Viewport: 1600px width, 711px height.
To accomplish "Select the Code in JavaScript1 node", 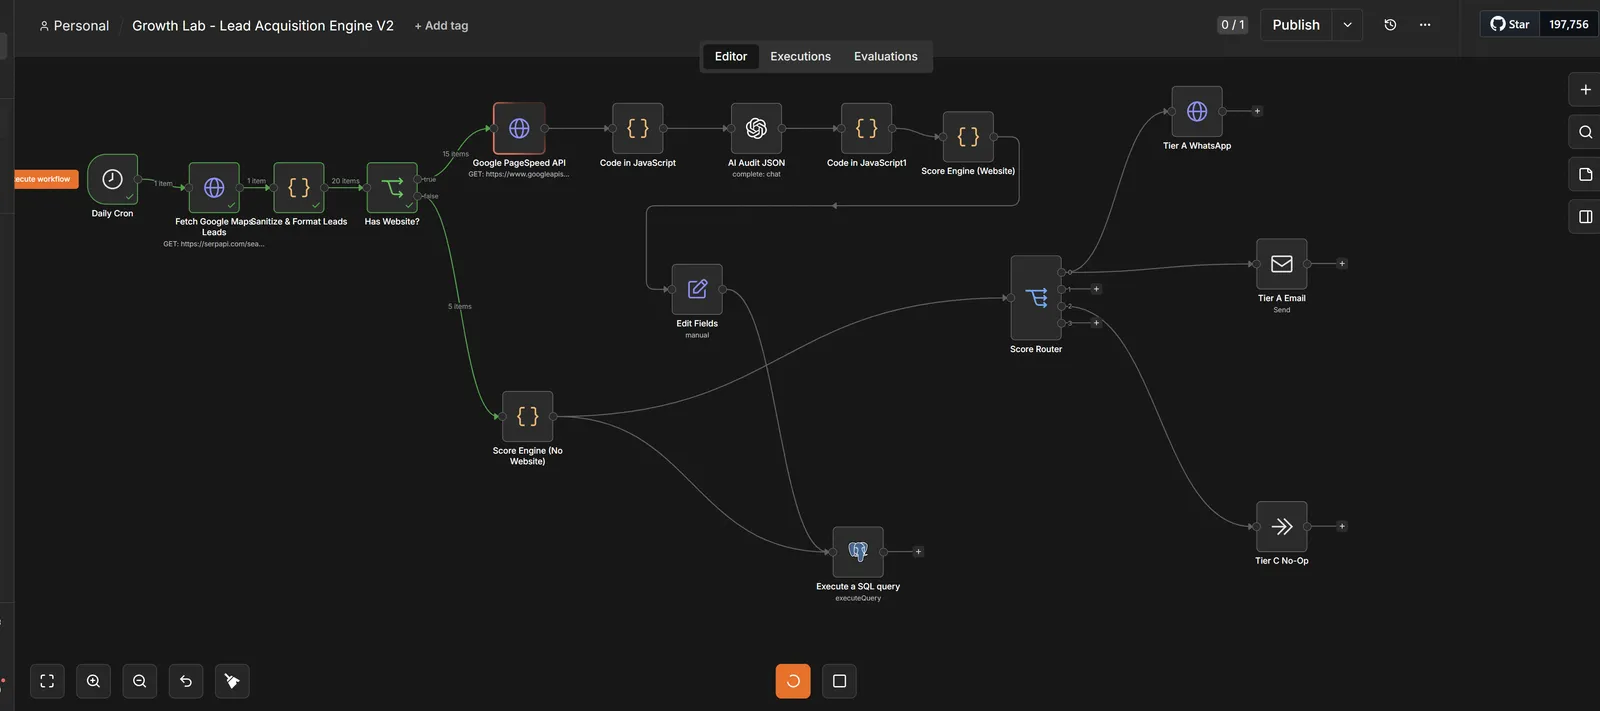I will pyautogui.click(x=867, y=128).
